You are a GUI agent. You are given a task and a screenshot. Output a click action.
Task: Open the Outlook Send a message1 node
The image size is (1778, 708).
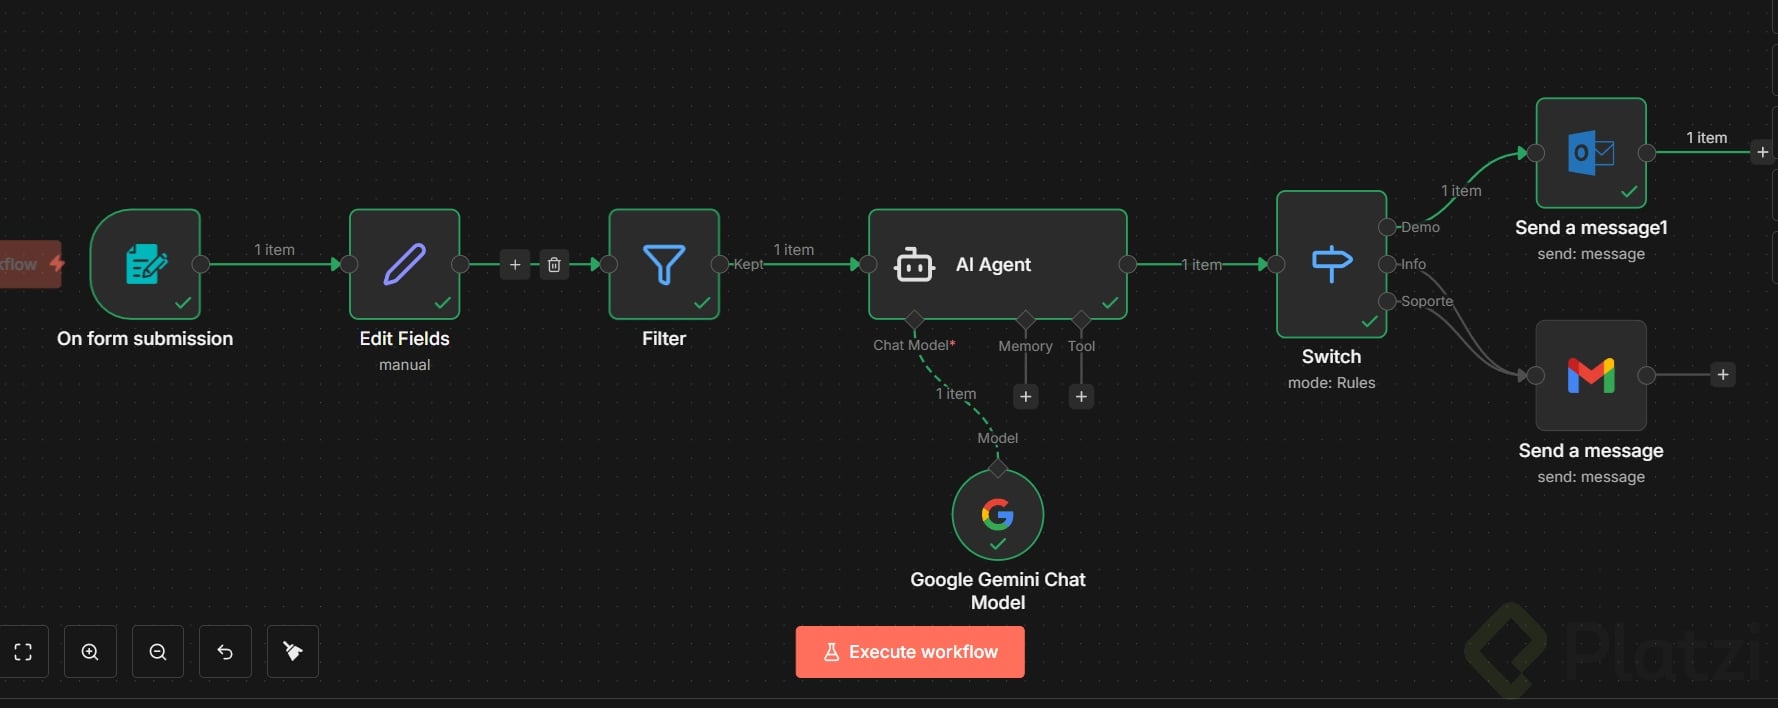(1591, 153)
